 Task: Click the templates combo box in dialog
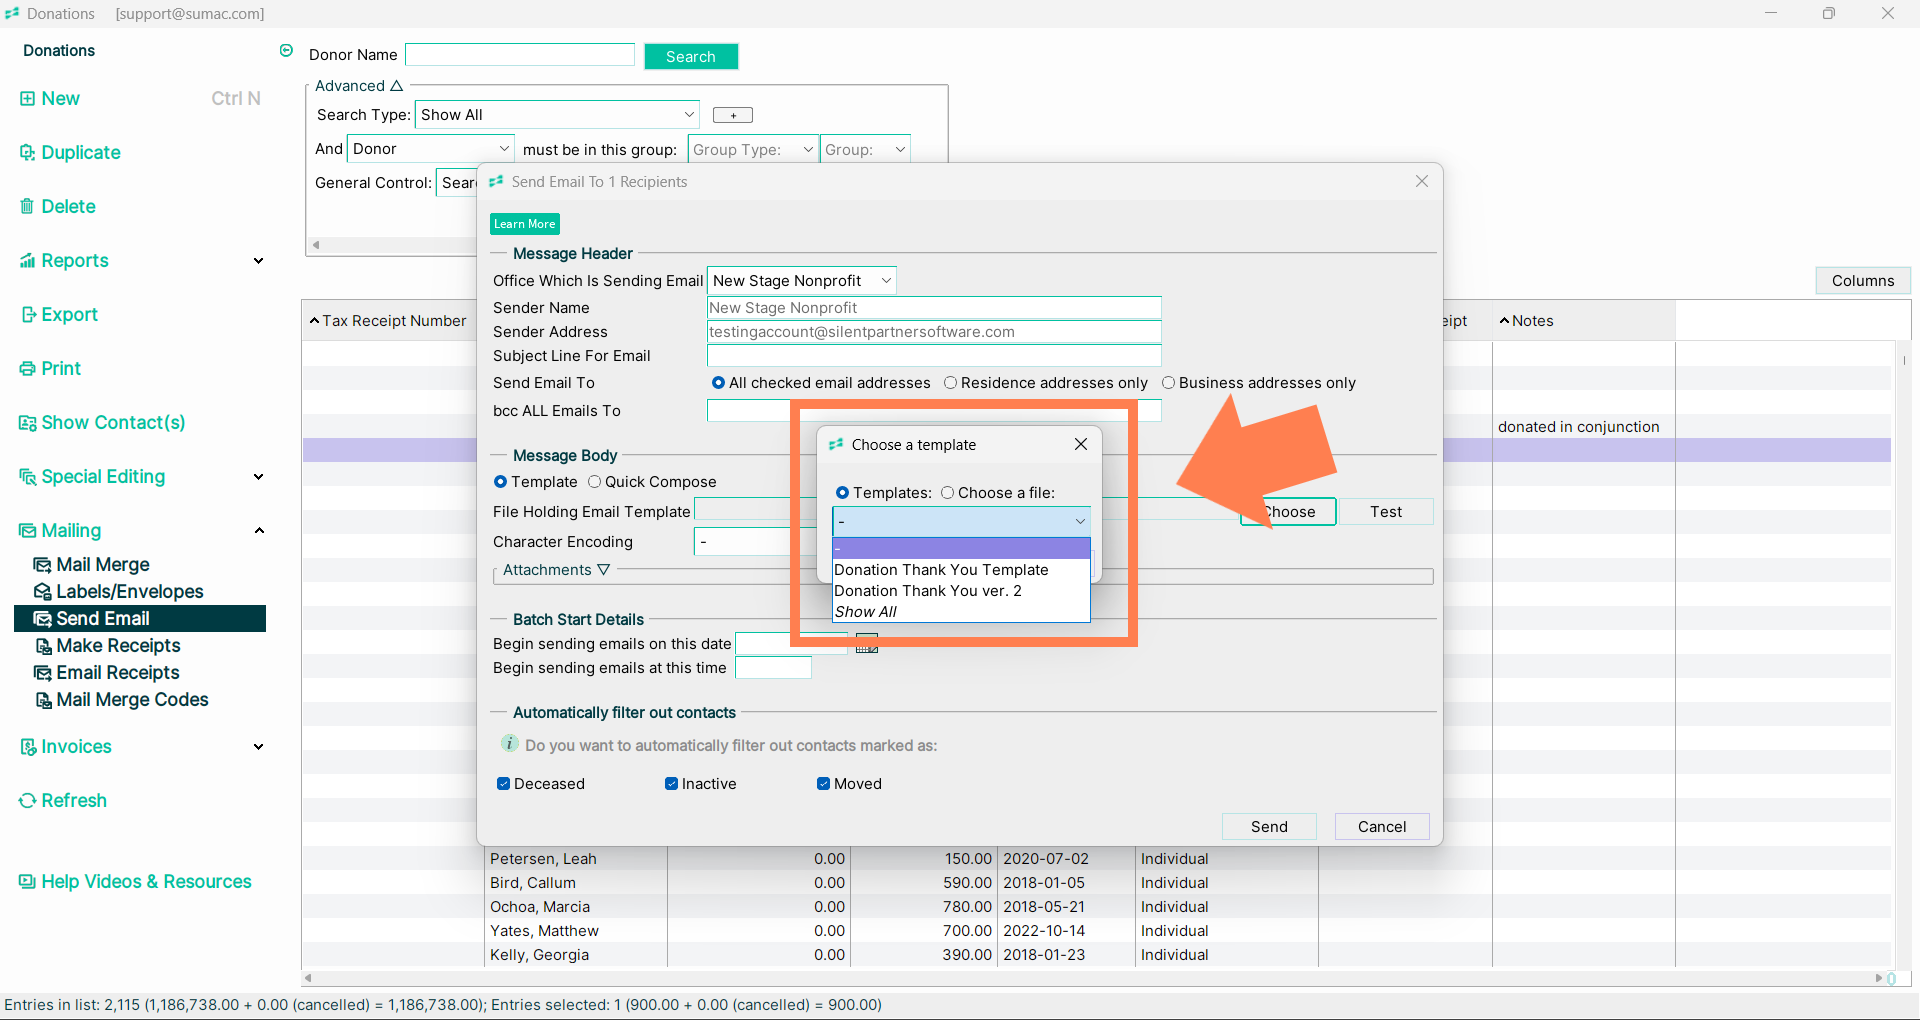point(961,521)
